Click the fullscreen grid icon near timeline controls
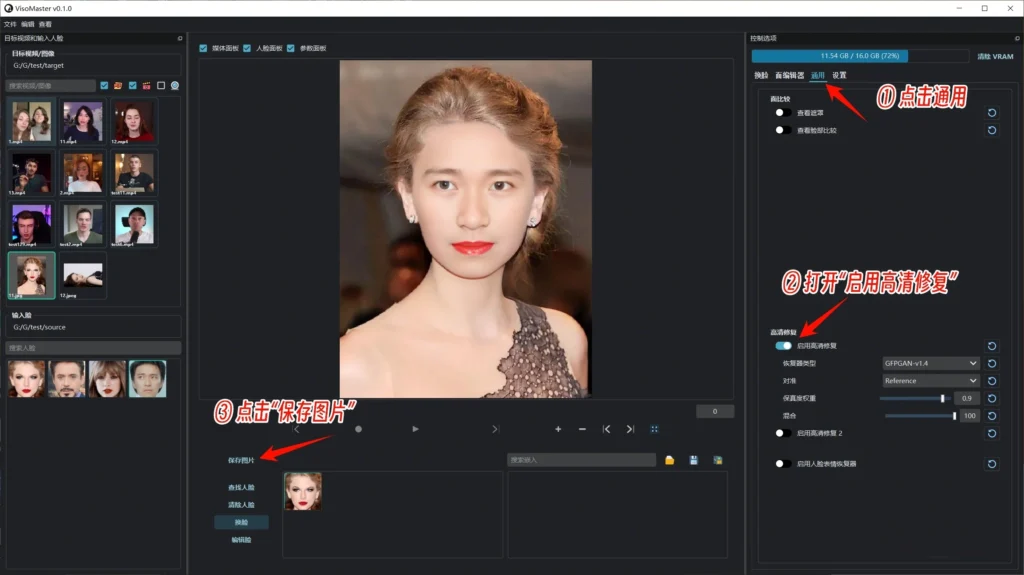This screenshot has height=575, width=1024. tap(655, 429)
